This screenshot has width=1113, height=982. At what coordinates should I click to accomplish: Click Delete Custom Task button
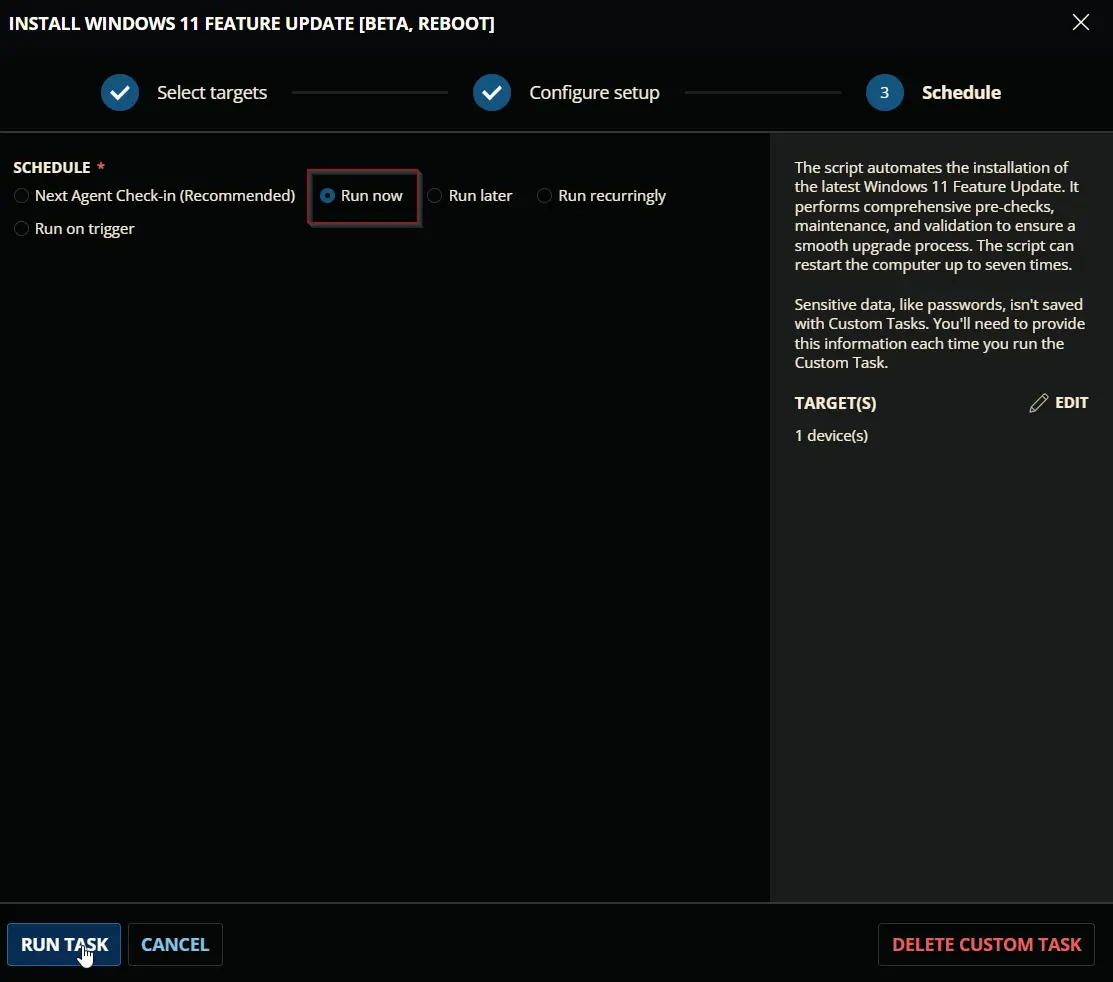pyautogui.click(x=986, y=944)
